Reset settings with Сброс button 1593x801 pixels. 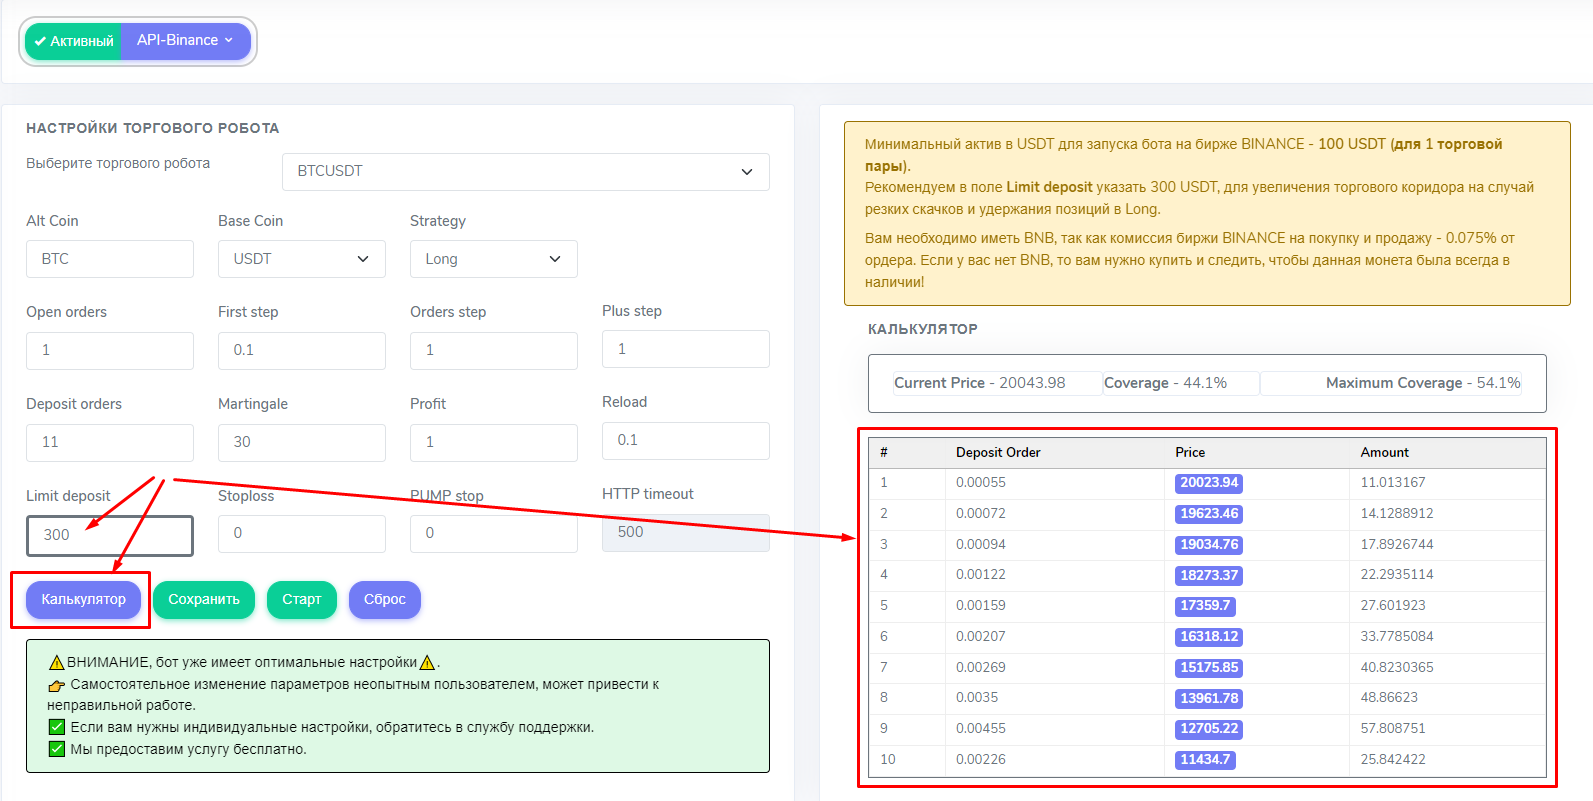[x=384, y=600]
